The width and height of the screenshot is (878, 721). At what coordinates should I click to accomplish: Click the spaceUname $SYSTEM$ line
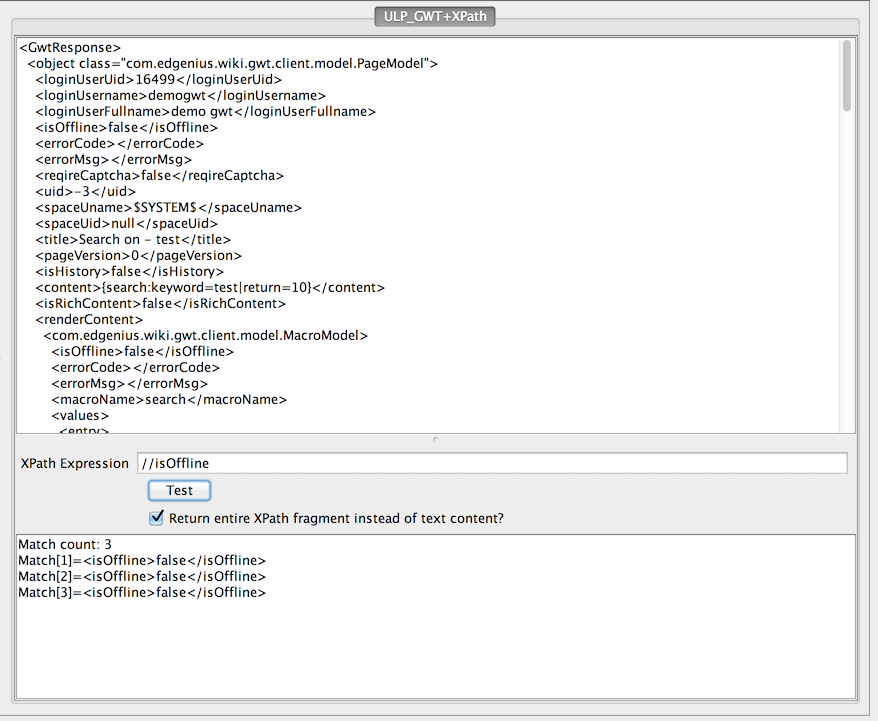click(x=168, y=207)
